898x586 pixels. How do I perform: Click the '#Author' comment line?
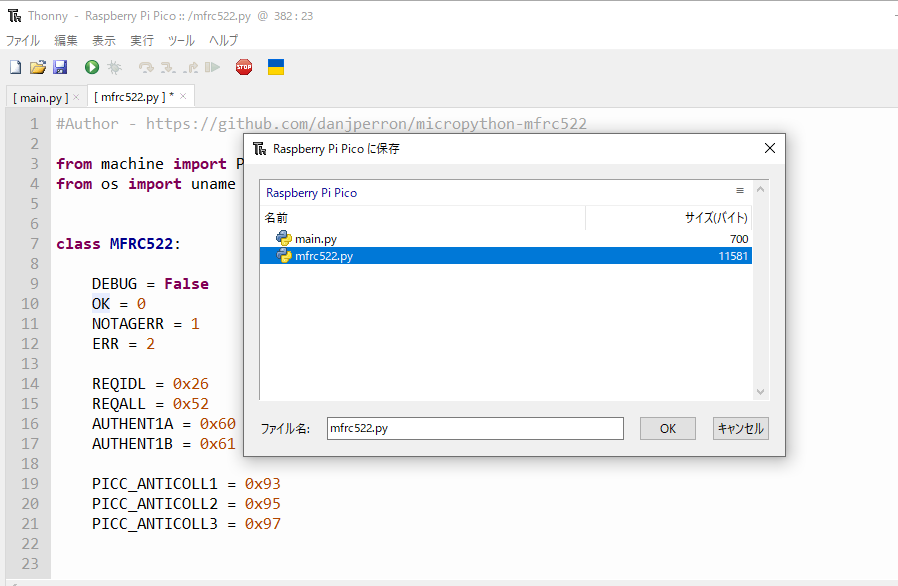click(321, 124)
